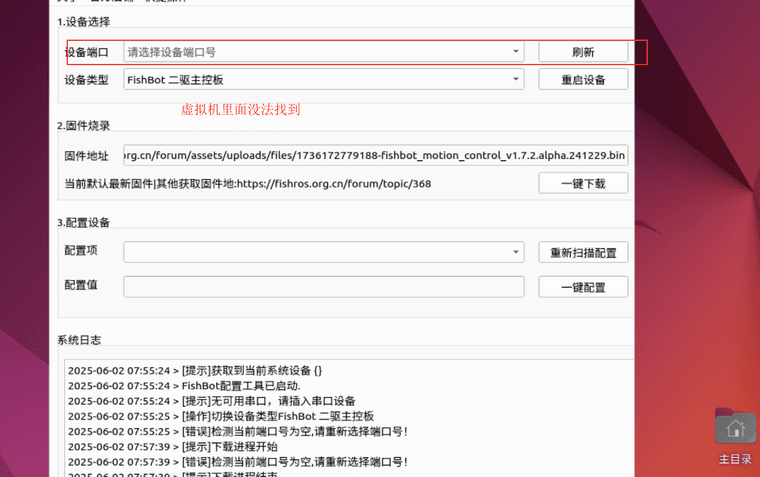This screenshot has height=477, width=760.
Task: Click the 一键配置 button
Action: coord(583,287)
